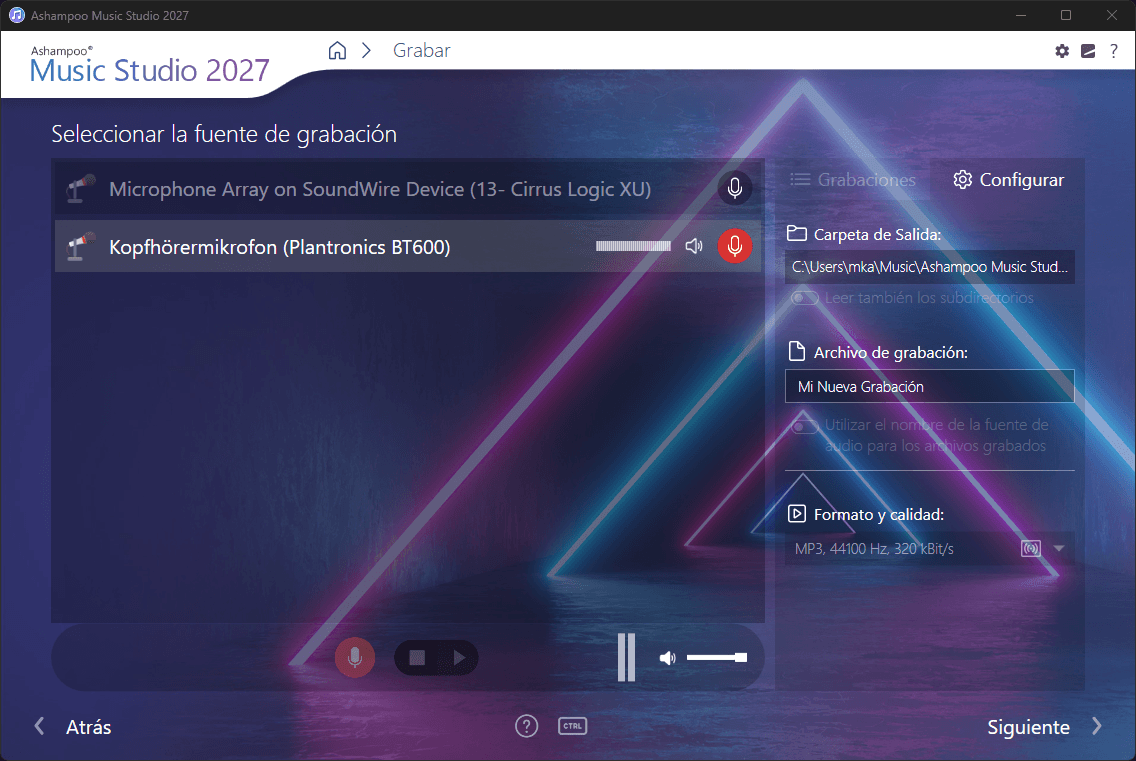Go to the home screen icon
1136x761 pixels.
point(337,51)
